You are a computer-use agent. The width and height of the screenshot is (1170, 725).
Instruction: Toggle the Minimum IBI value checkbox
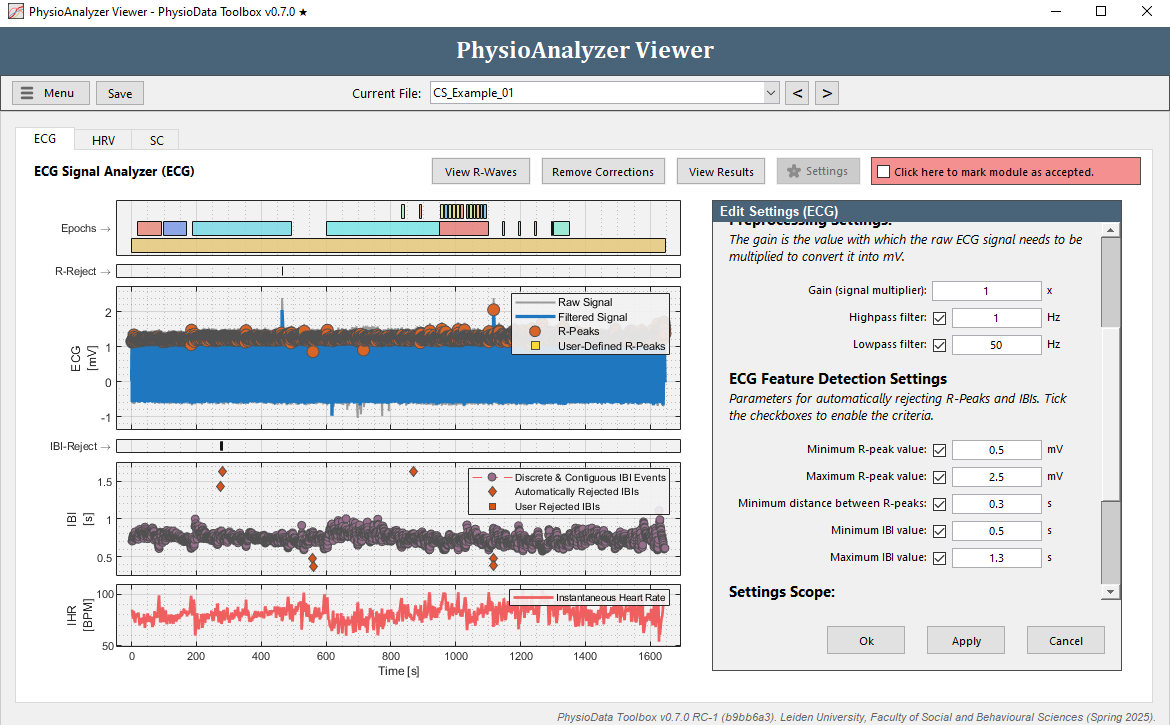click(939, 530)
